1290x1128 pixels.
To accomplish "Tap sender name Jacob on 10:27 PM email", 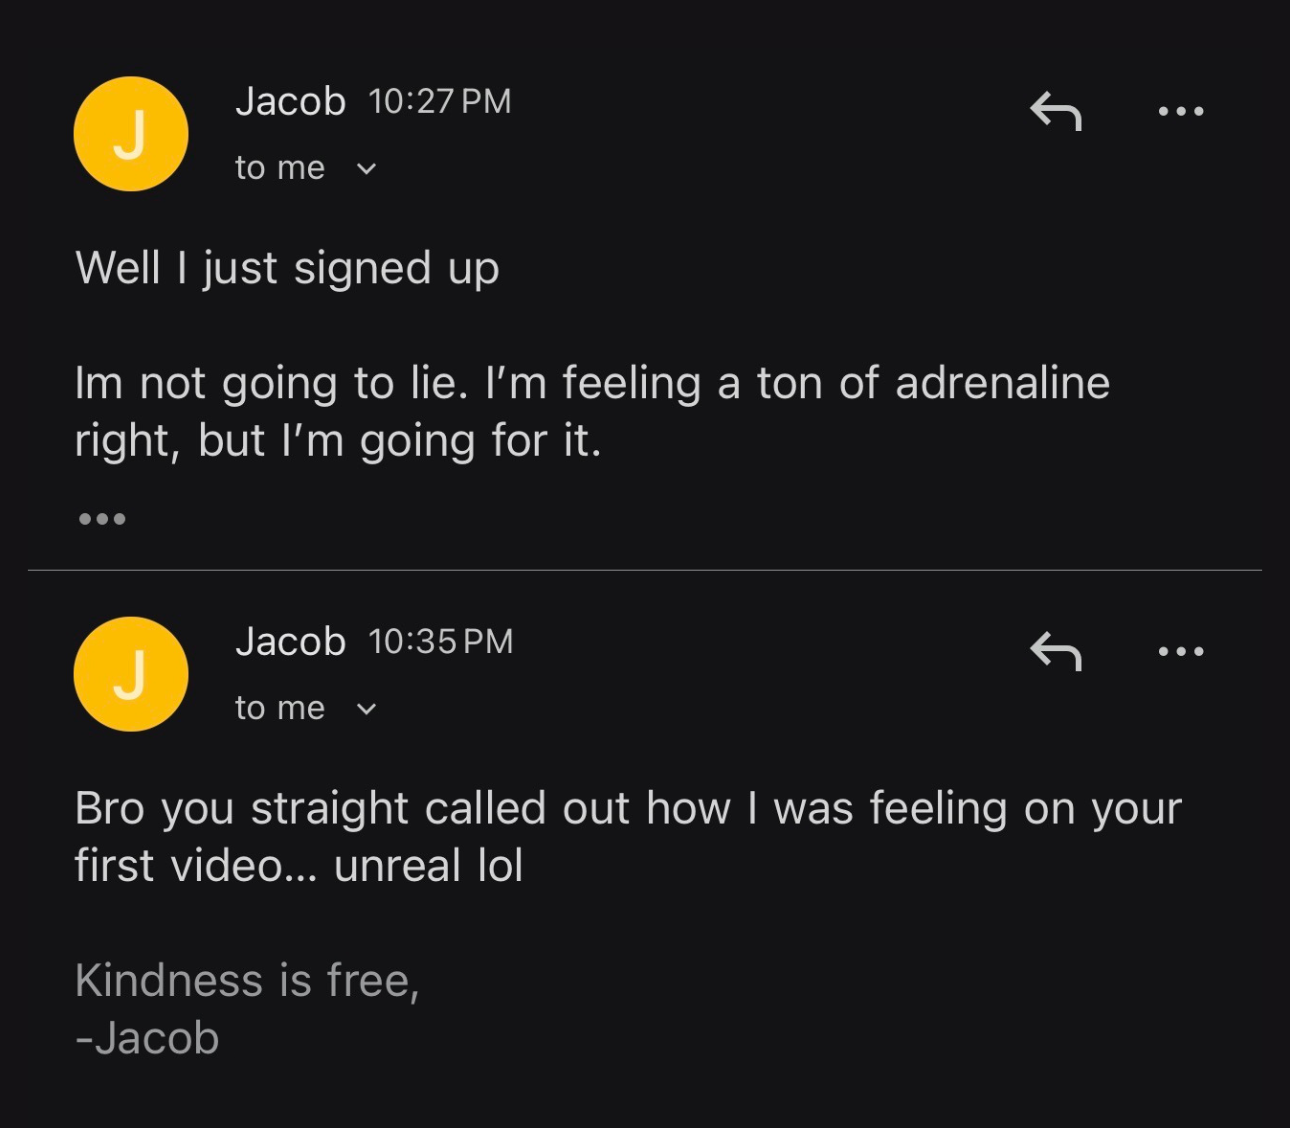I will pos(290,102).
